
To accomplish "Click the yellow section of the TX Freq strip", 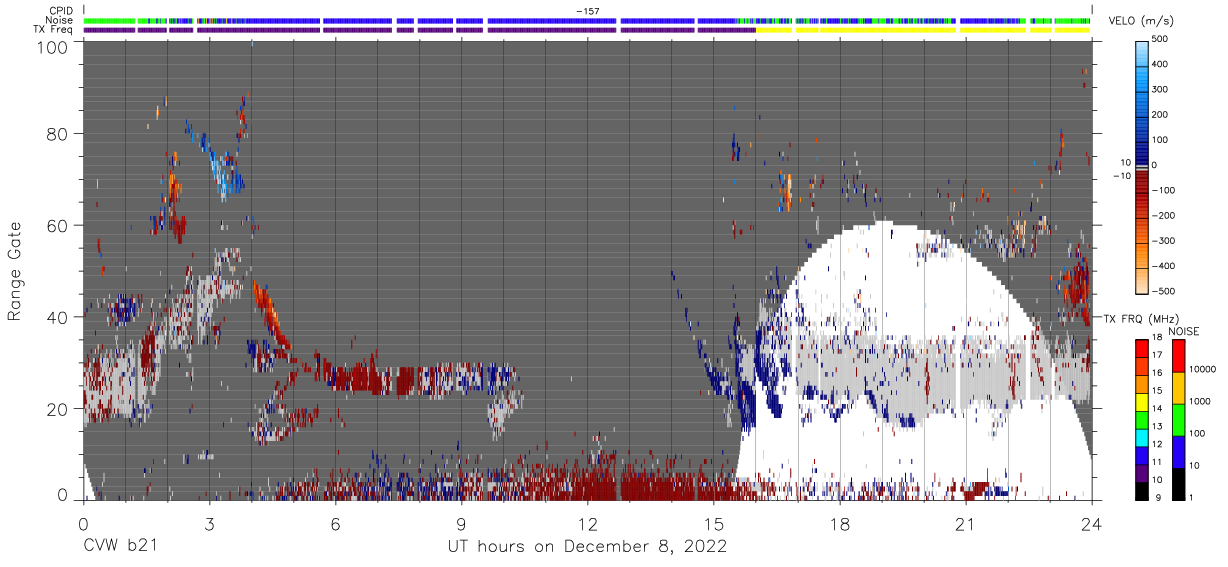I will tap(923, 30).
